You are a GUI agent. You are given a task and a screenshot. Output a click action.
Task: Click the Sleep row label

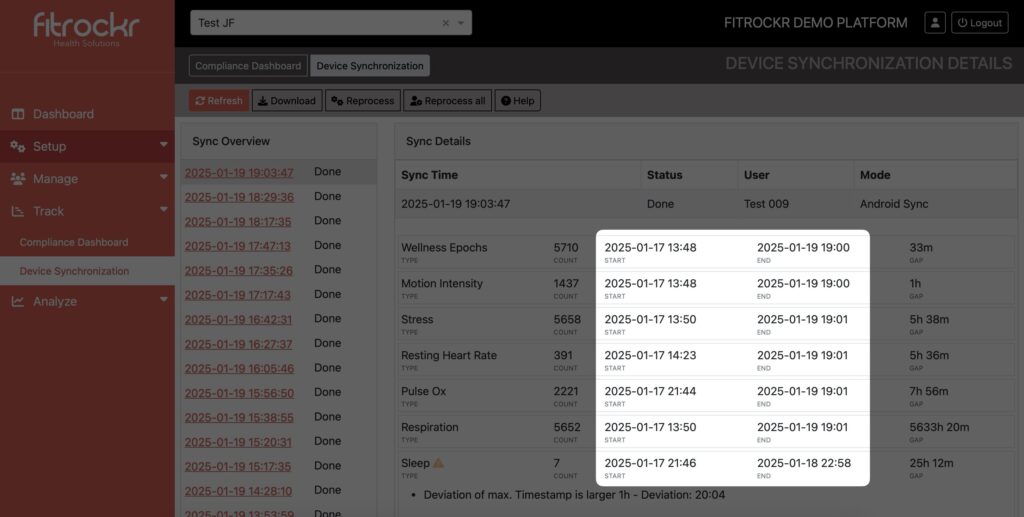point(415,463)
